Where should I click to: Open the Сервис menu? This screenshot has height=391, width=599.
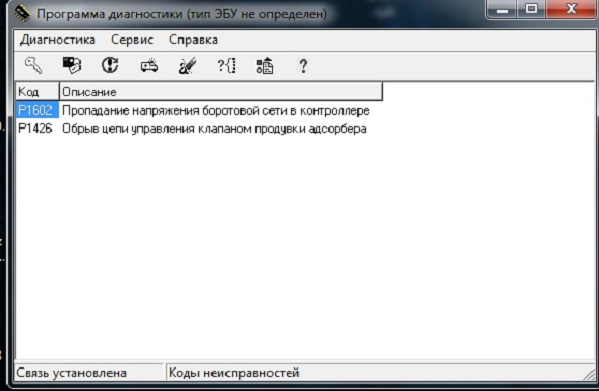(x=132, y=39)
